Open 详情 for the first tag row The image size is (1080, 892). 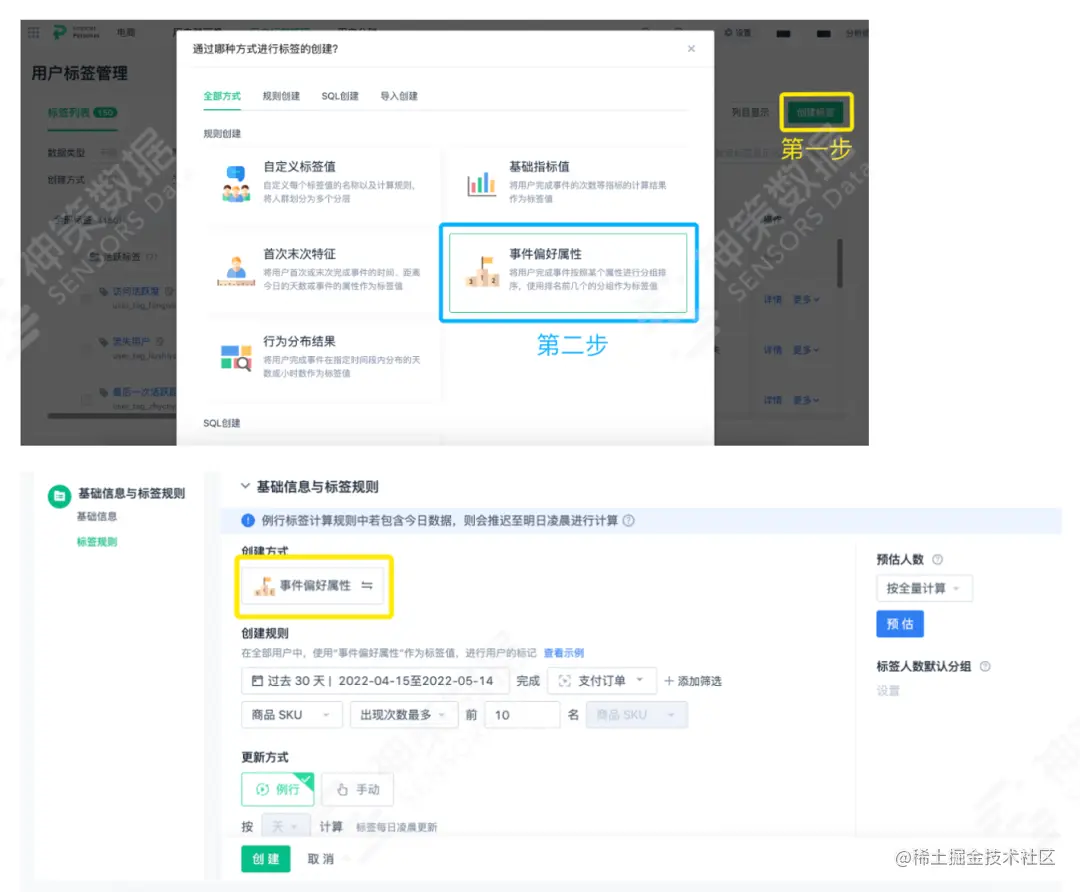coord(773,300)
